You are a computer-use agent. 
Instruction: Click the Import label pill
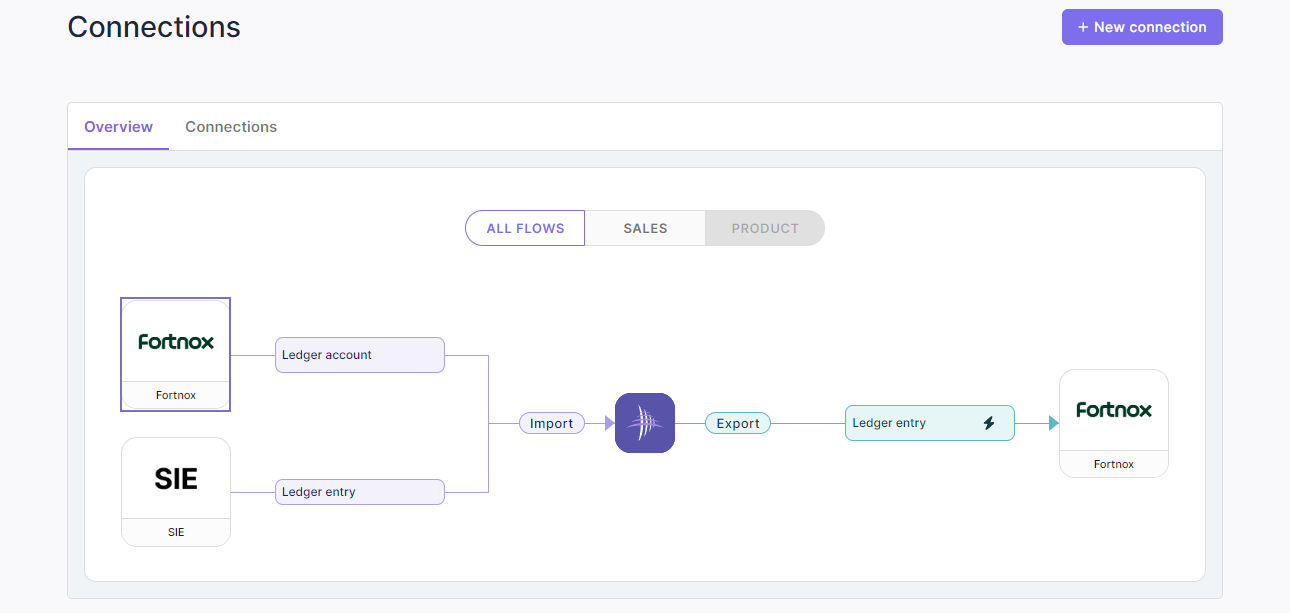coord(552,424)
